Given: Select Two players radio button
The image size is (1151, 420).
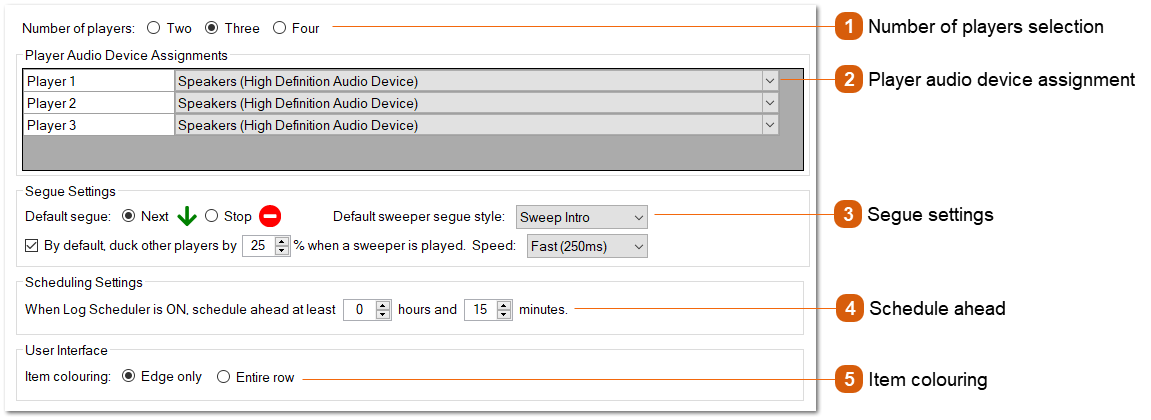Looking at the screenshot, I should 153,28.
